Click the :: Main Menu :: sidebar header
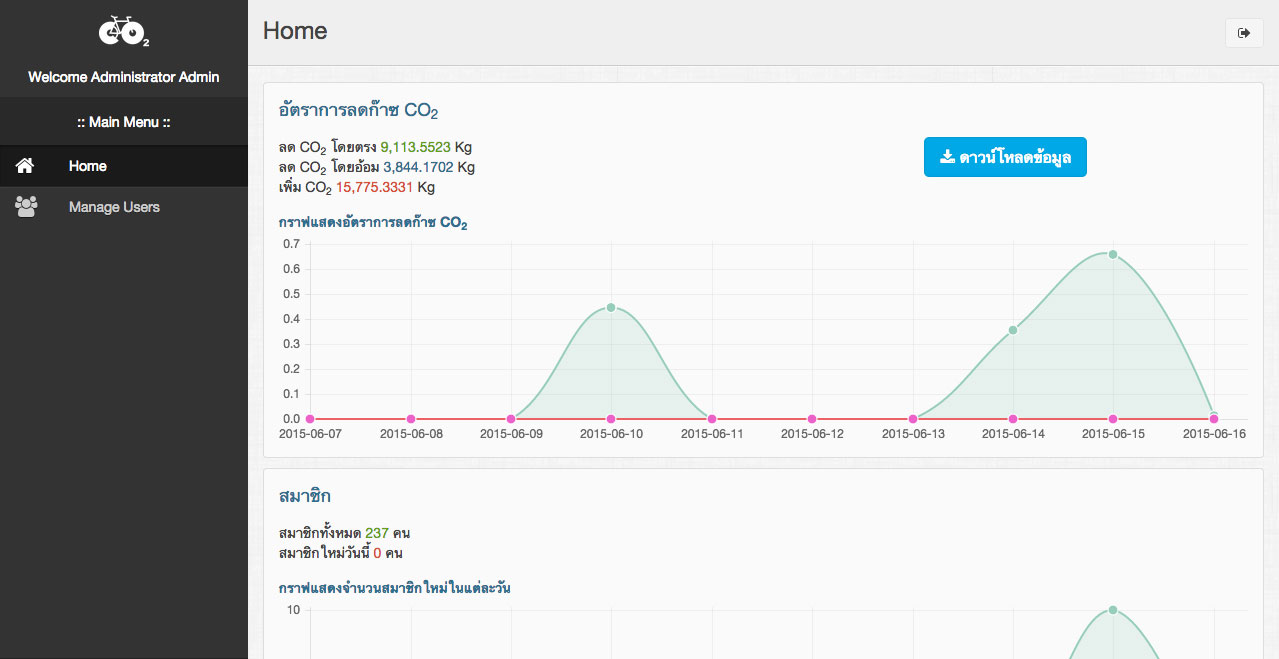Image resolution: width=1279 pixels, height=659 pixels. [x=124, y=122]
